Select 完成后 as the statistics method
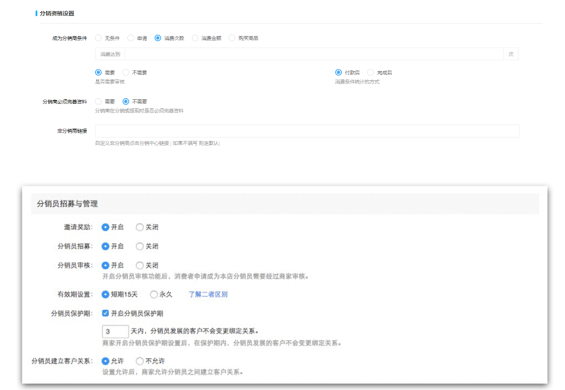This screenshot has height=390, width=565. click(370, 72)
